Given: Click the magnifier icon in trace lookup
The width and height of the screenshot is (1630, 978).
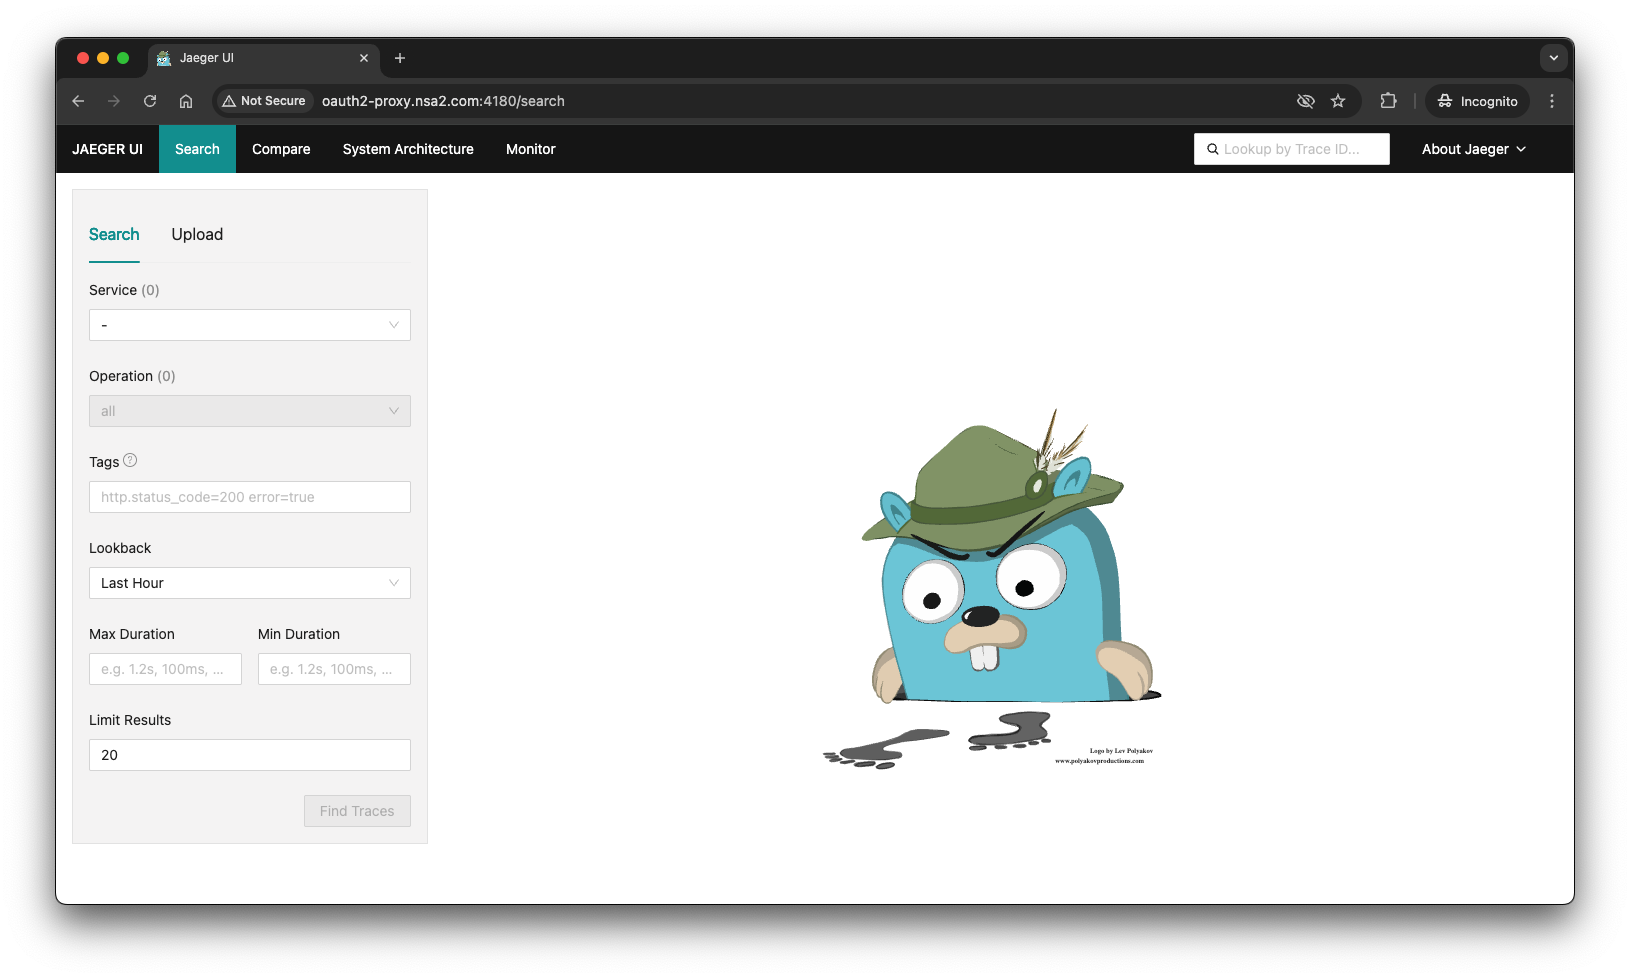Looking at the screenshot, I should 1212,149.
